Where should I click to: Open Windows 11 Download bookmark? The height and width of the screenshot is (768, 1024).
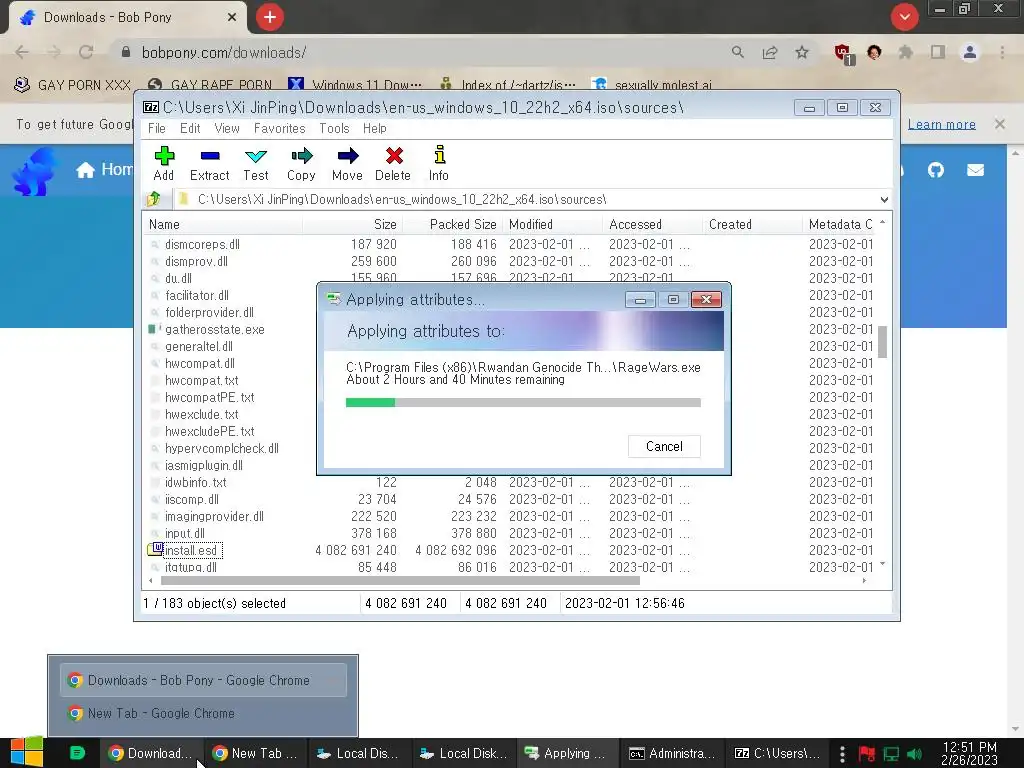(x=356, y=85)
